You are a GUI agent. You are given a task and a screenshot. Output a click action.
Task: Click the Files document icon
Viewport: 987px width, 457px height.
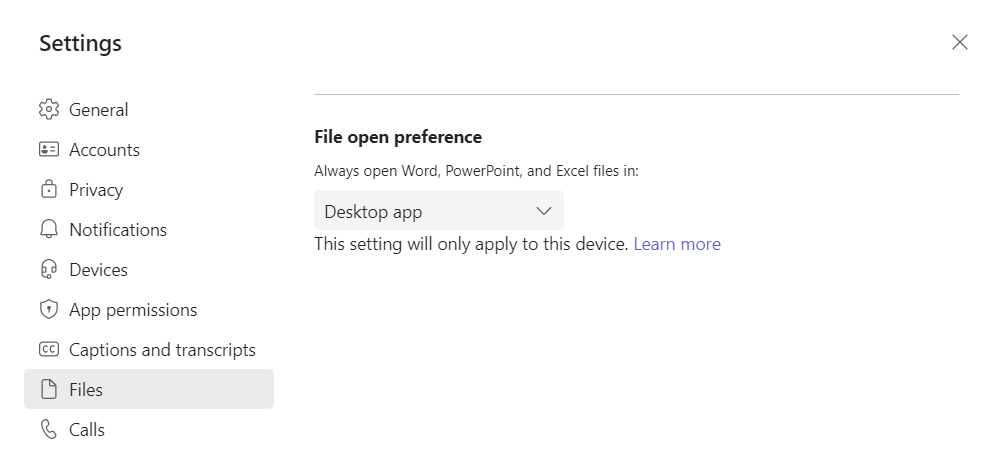(x=48, y=390)
